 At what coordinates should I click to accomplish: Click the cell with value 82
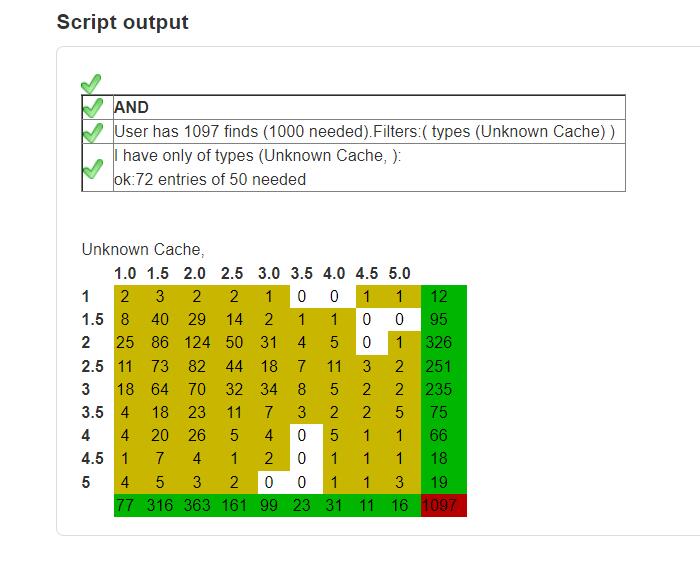[197, 366]
